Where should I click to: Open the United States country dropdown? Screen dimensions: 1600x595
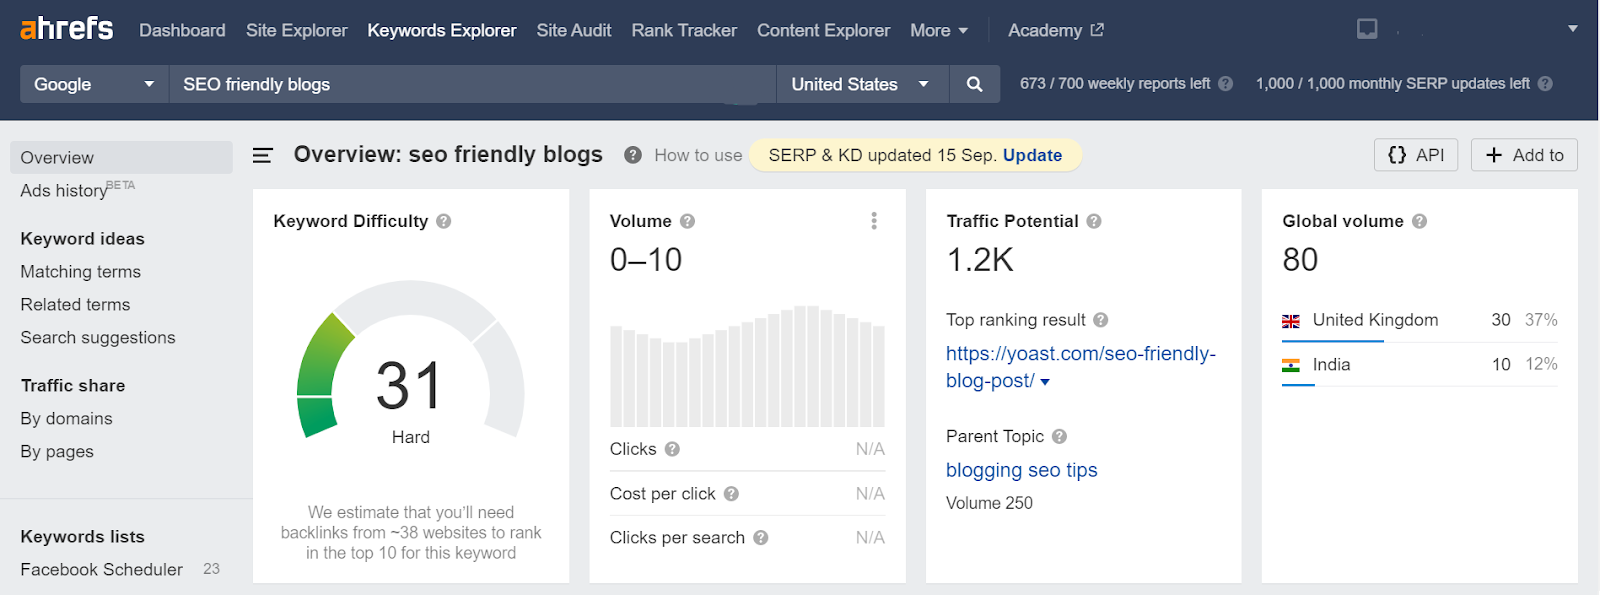click(x=860, y=84)
